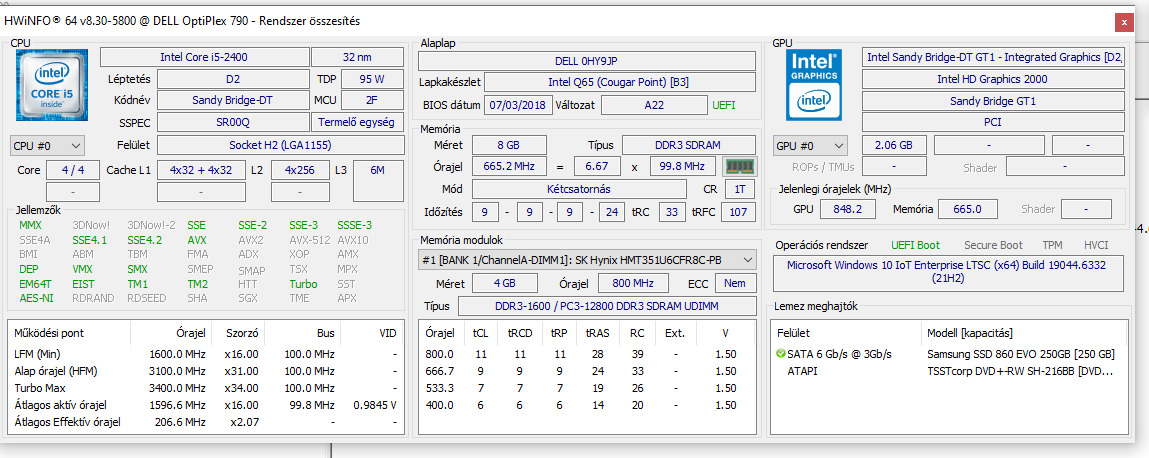The width and height of the screenshot is (1149, 458).
Task: Expand memory module BANK 1 dropdown
Action: [x=588, y=259]
